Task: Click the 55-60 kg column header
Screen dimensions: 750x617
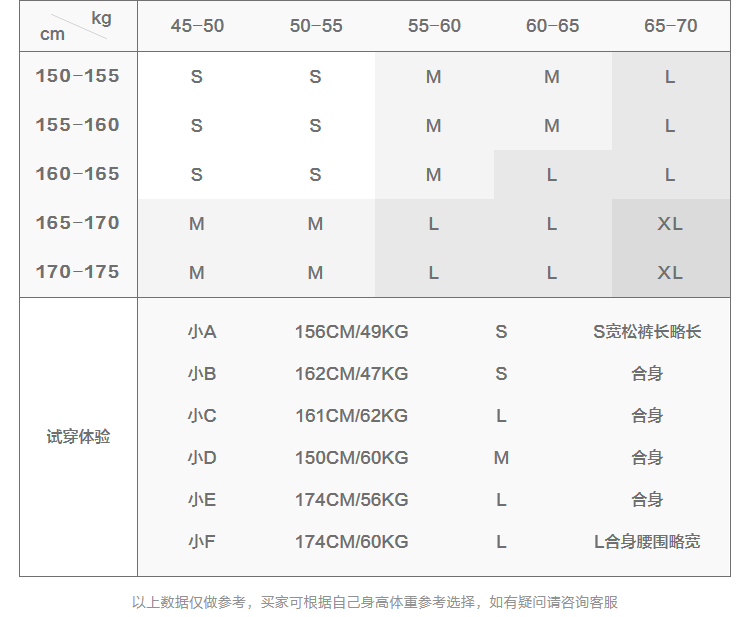Action: (x=434, y=26)
